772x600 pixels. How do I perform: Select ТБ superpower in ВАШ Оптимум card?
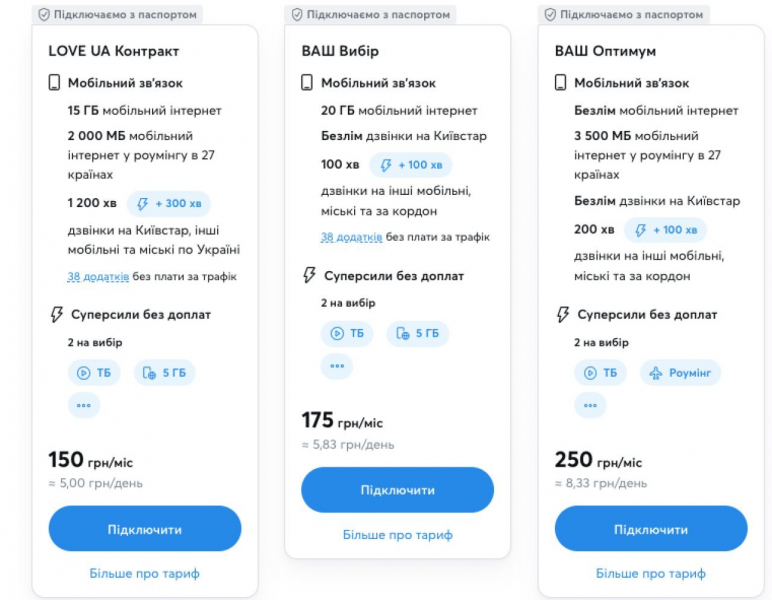point(600,373)
